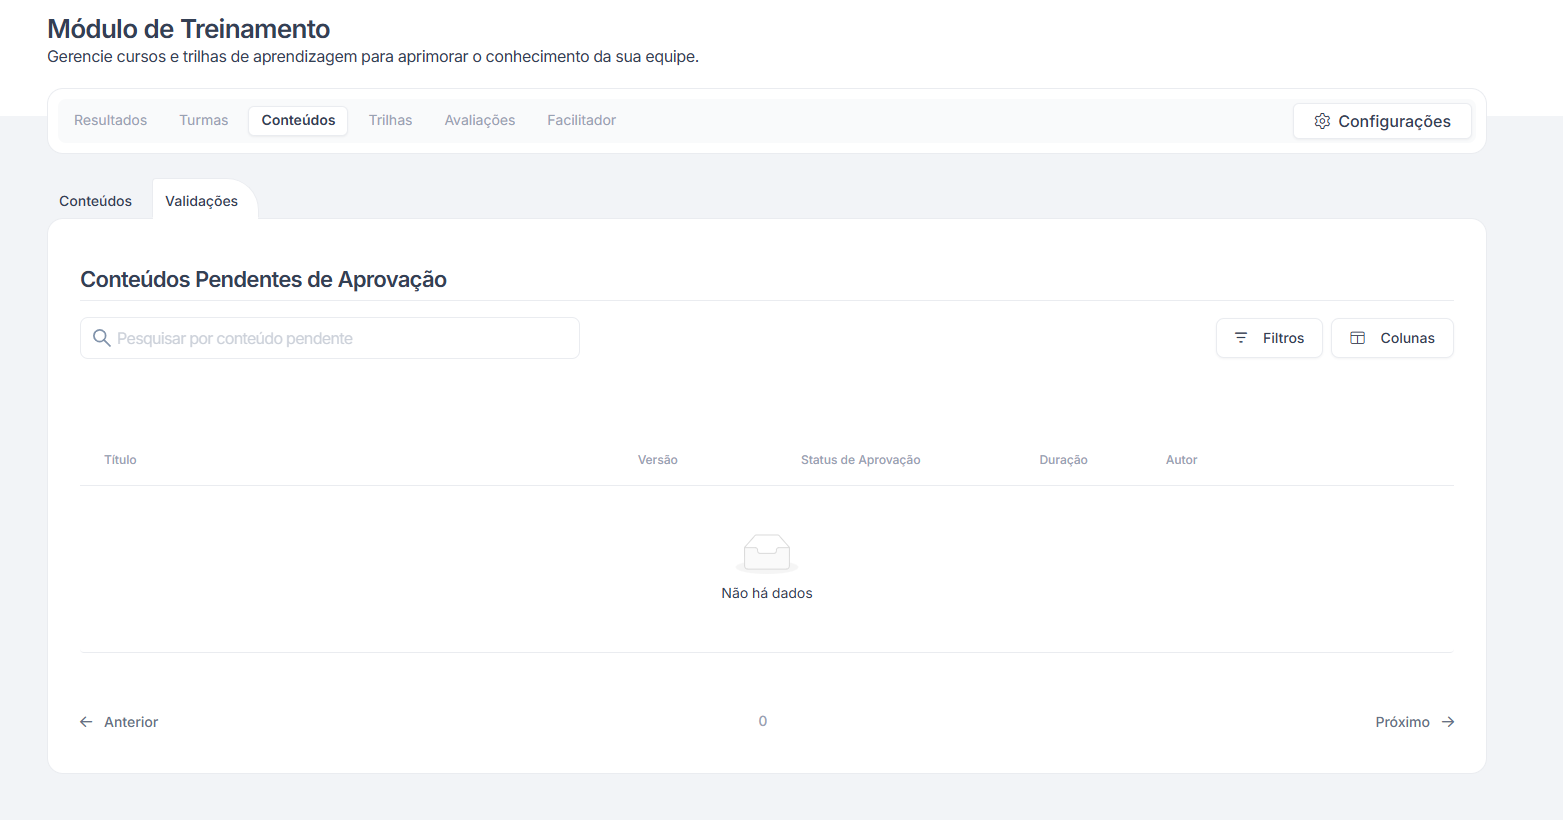Click the gear icon beside Configurações
Viewport: 1563px width, 820px height.
[x=1322, y=121]
